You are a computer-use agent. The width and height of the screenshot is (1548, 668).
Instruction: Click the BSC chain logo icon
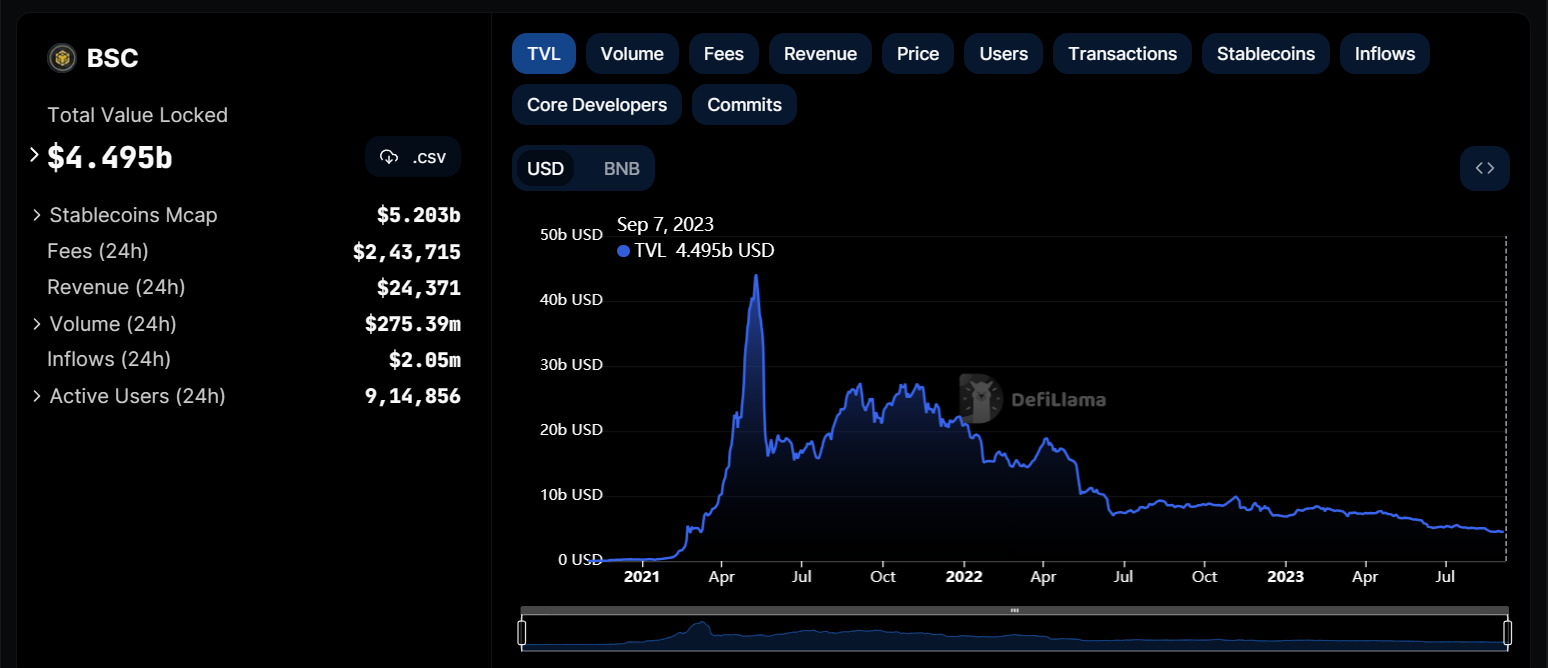(62, 58)
